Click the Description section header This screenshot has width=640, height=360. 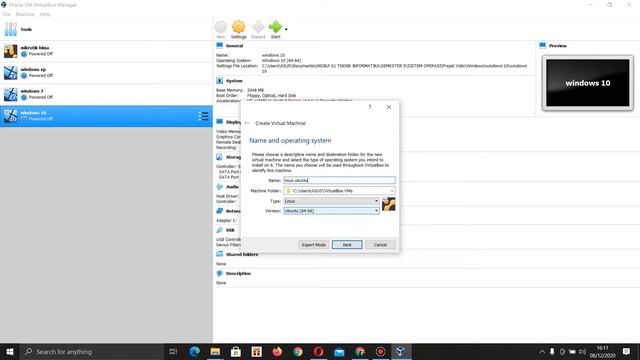pos(238,273)
